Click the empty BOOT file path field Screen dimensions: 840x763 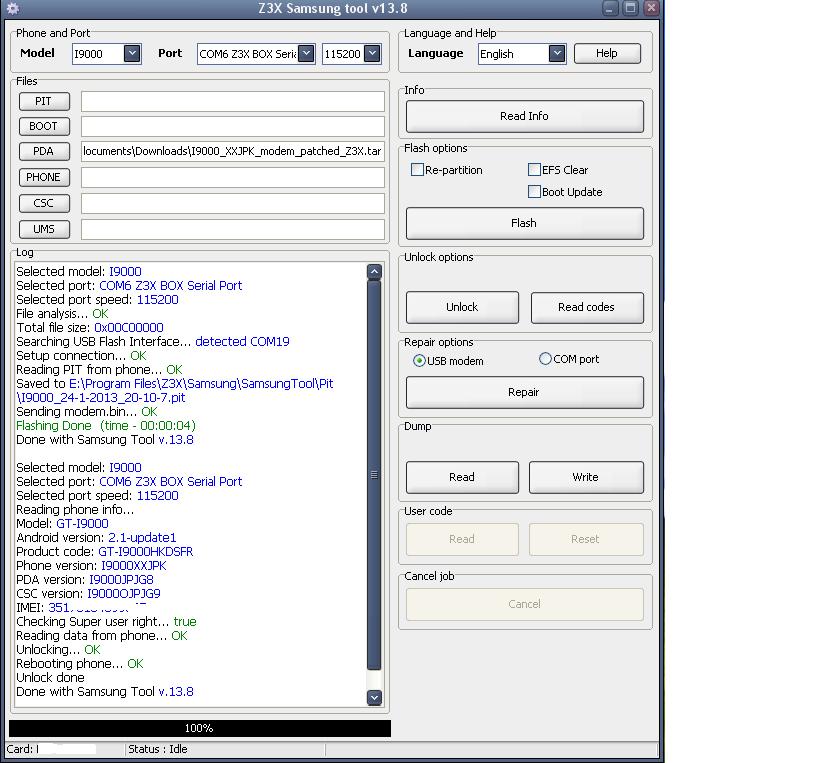coord(232,126)
